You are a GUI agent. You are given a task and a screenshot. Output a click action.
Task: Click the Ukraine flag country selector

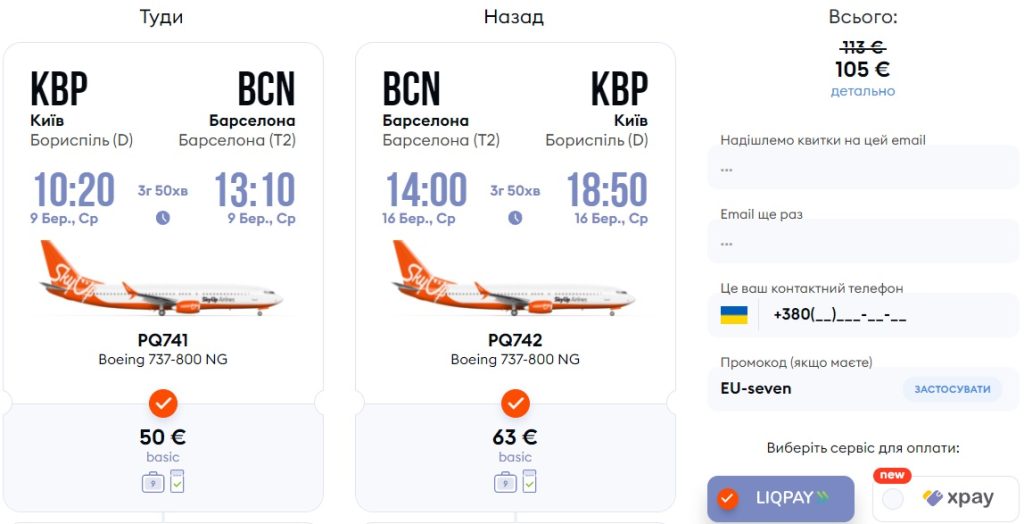coord(734,316)
